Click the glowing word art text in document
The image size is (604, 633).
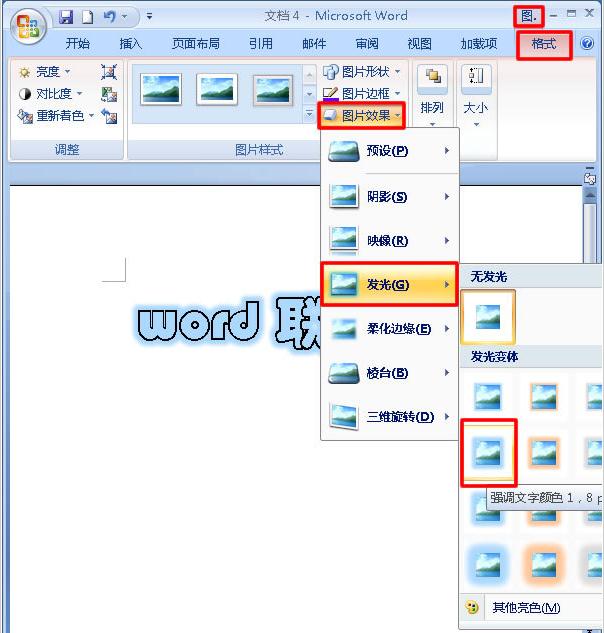[226, 323]
